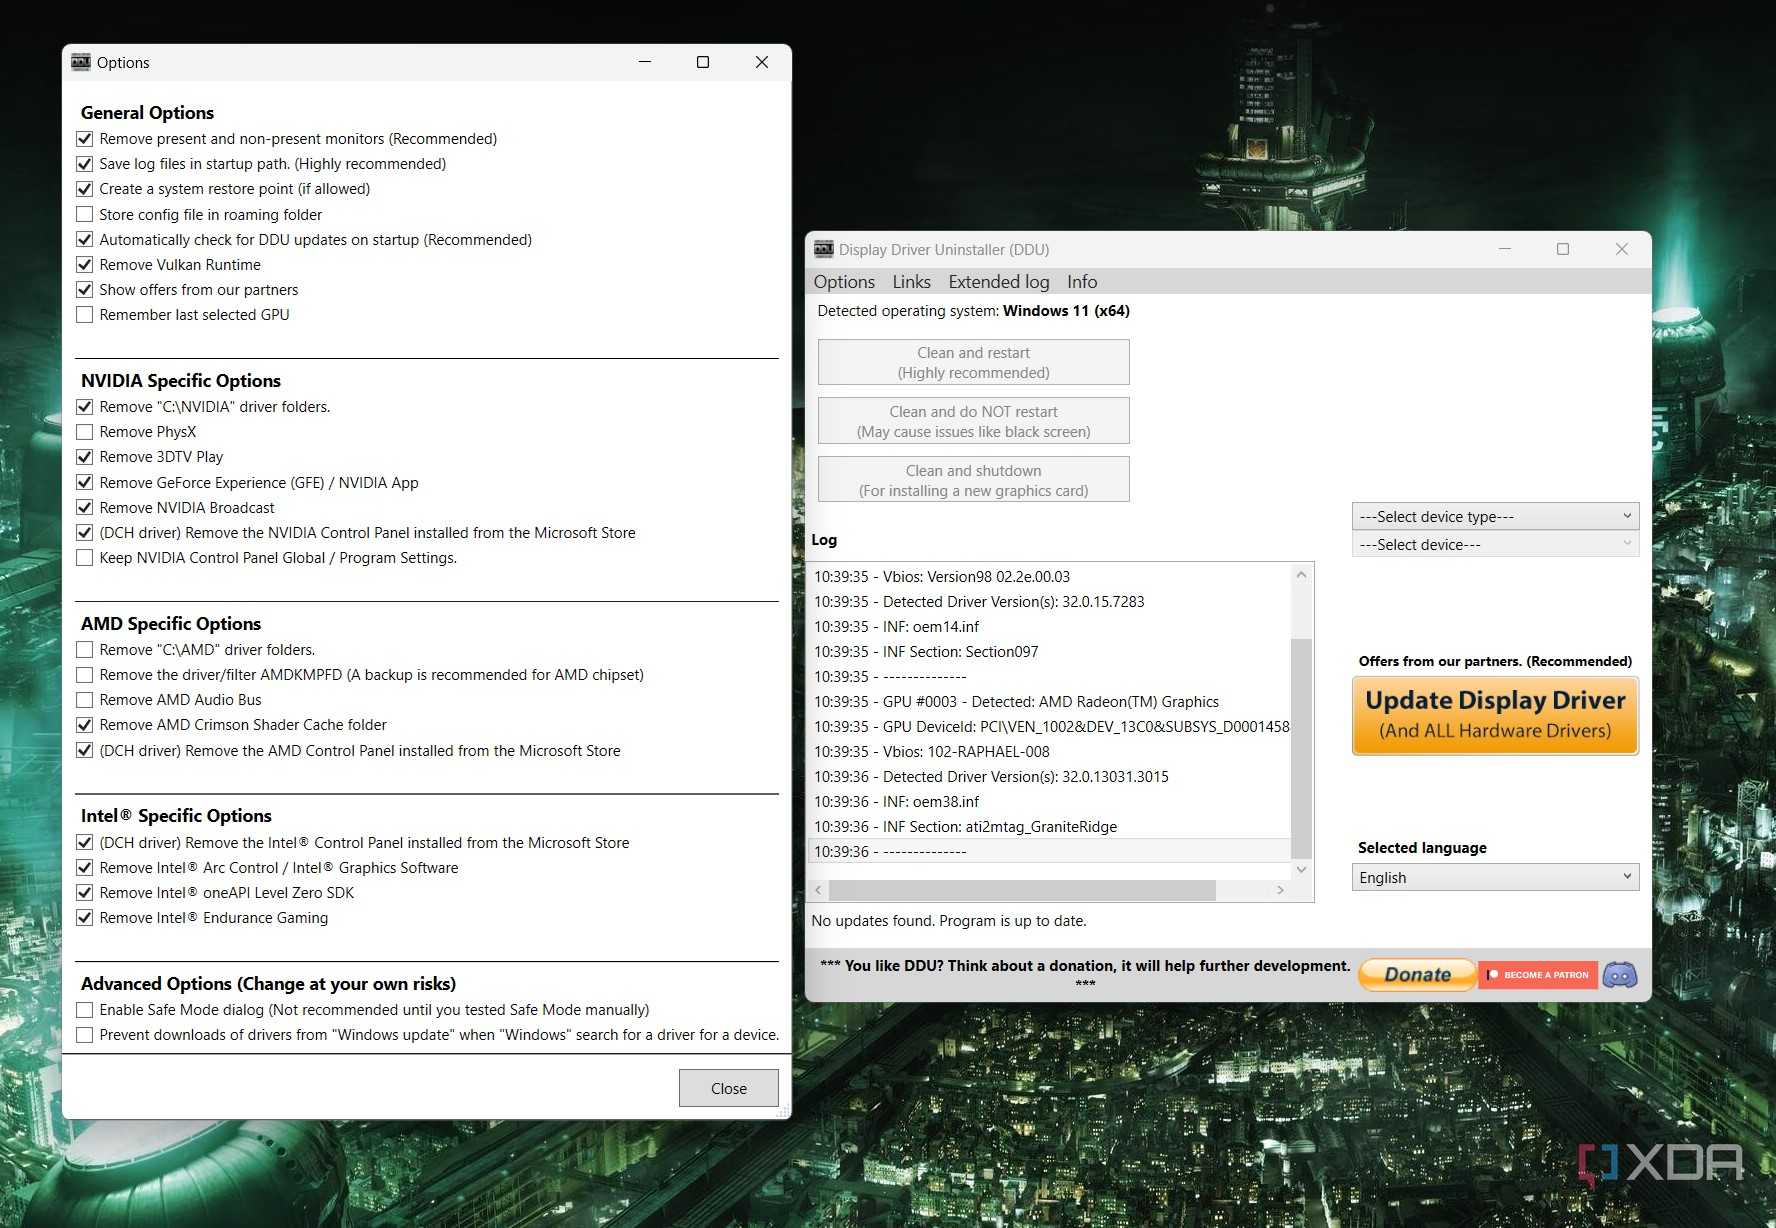This screenshot has height=1228, width=1776.
Task: Click the orange Donate button
Action: pos(1417,974)
